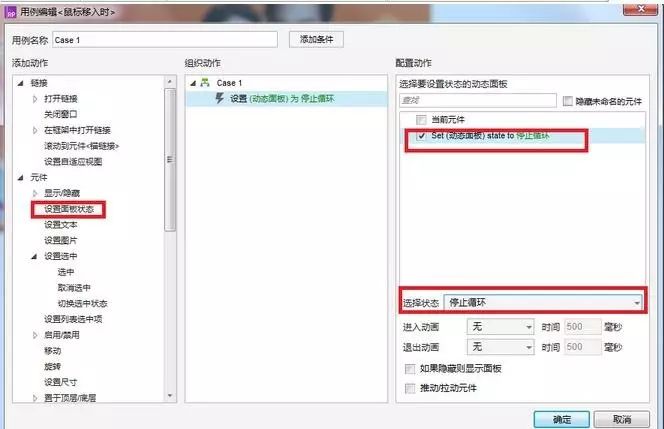Select 旋转 action

(x=53, y=367)
